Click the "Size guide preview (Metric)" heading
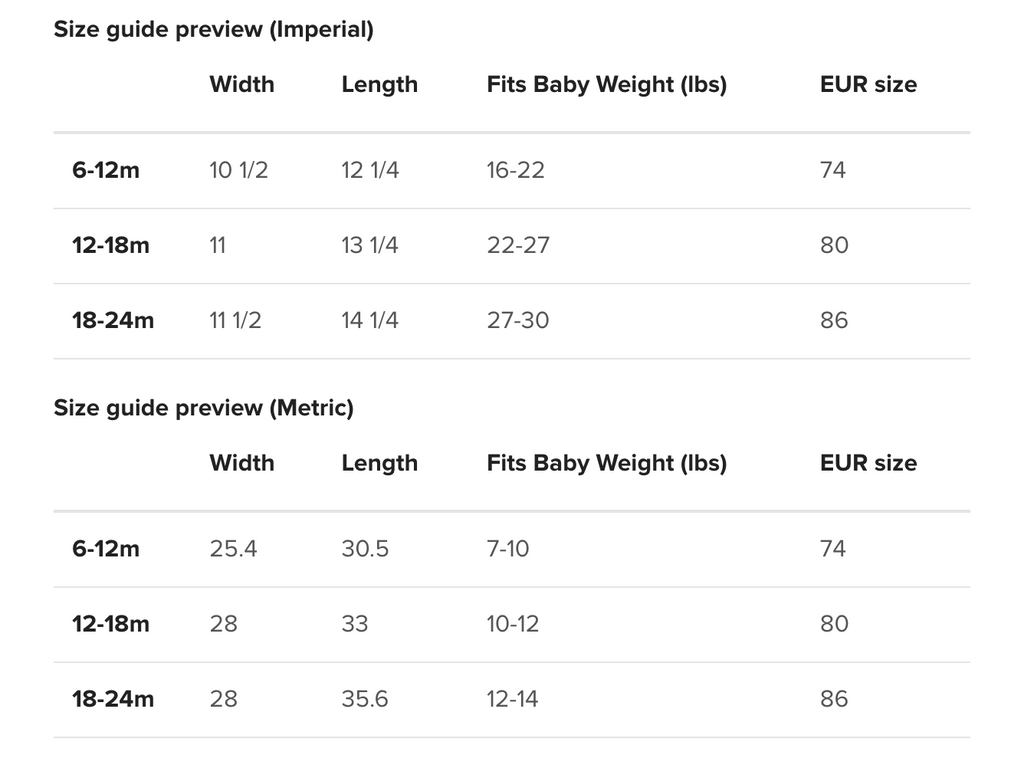This screenshot has height=768, width=1024. [203, 408]
